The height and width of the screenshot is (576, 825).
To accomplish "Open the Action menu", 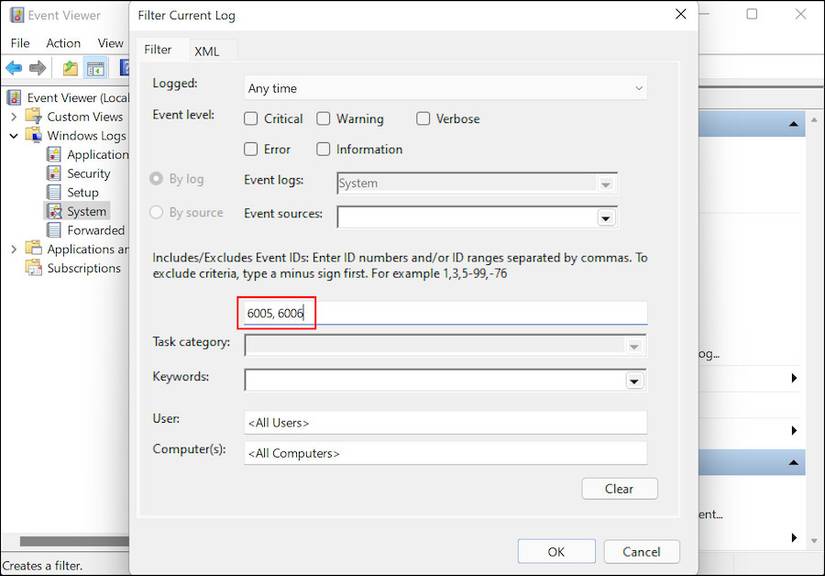I will point(63,43).
